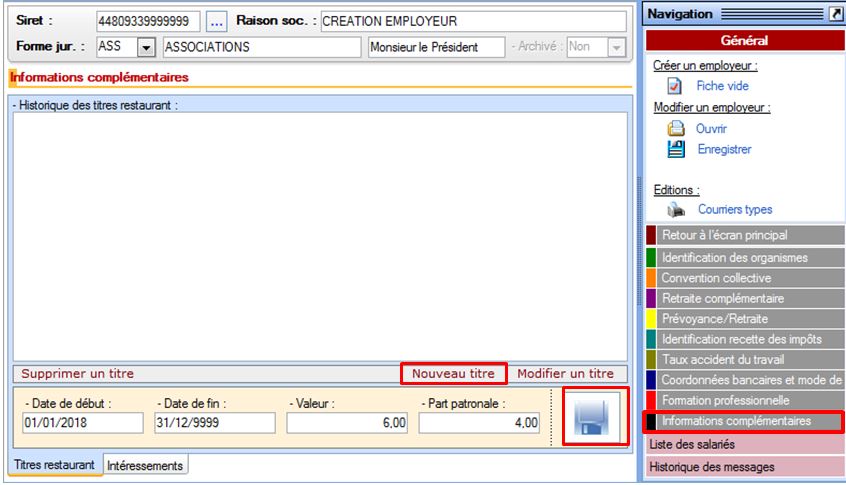Open Historique des messages
This screenshot has height=485, width=846.
745,467
